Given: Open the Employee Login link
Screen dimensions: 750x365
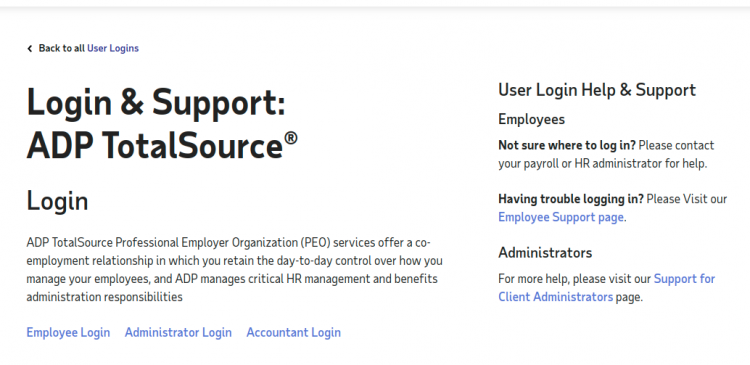Looking at the screenshot, I should tap(68, 332).
